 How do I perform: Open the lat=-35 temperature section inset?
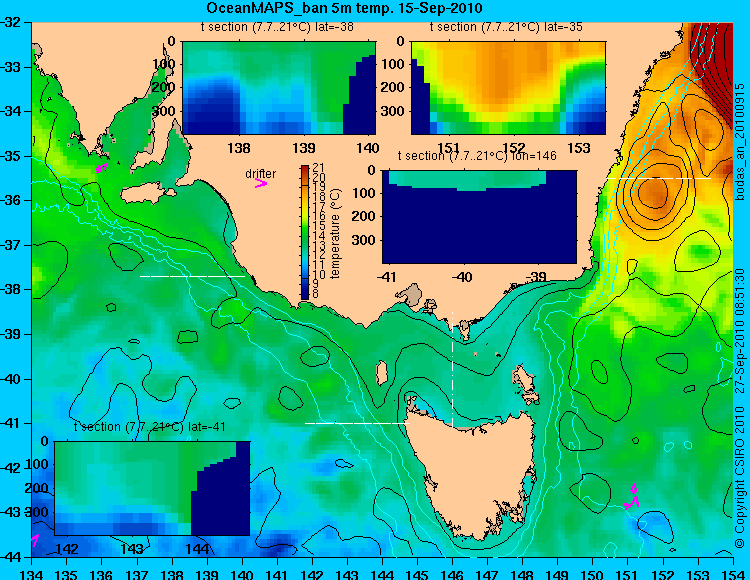tap(508, 88)
